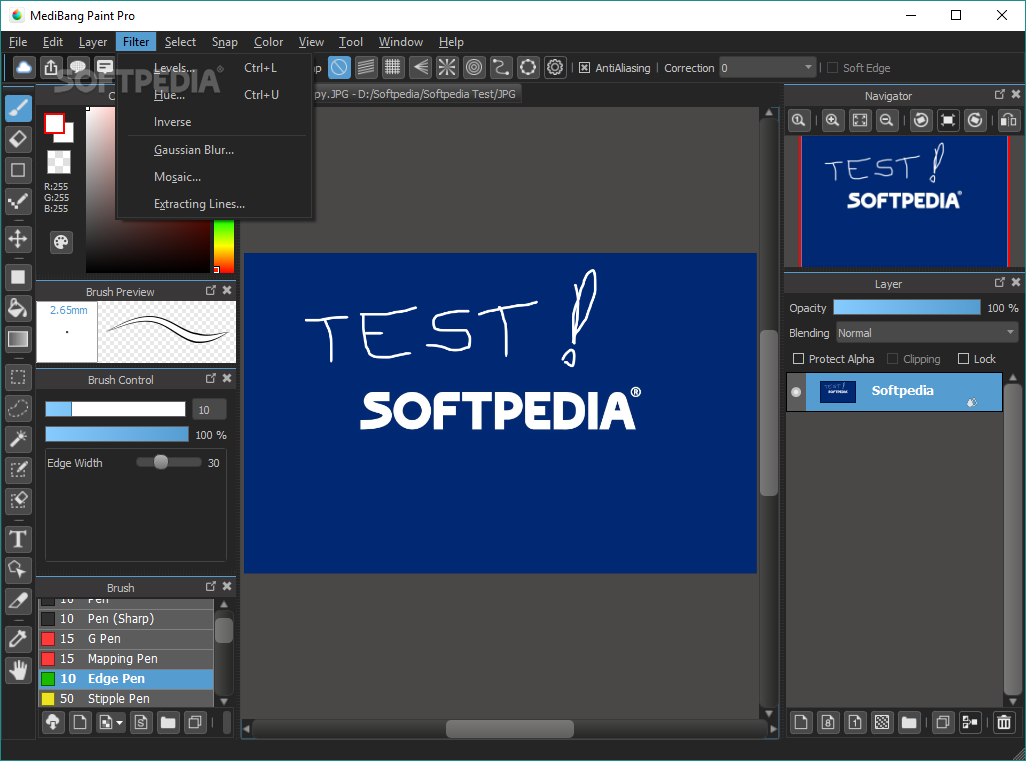Click the delete layer trash icon
The height and width of the screenshot is (761, 1026).
(1004, 722)
